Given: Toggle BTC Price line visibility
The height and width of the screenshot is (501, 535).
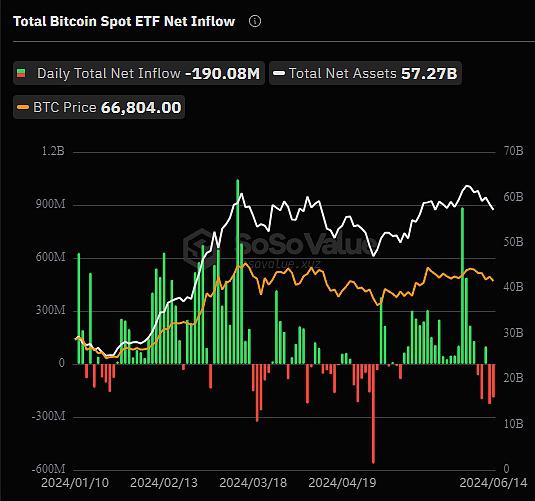Looking at the screenshot, I should (x=99, y=108).
